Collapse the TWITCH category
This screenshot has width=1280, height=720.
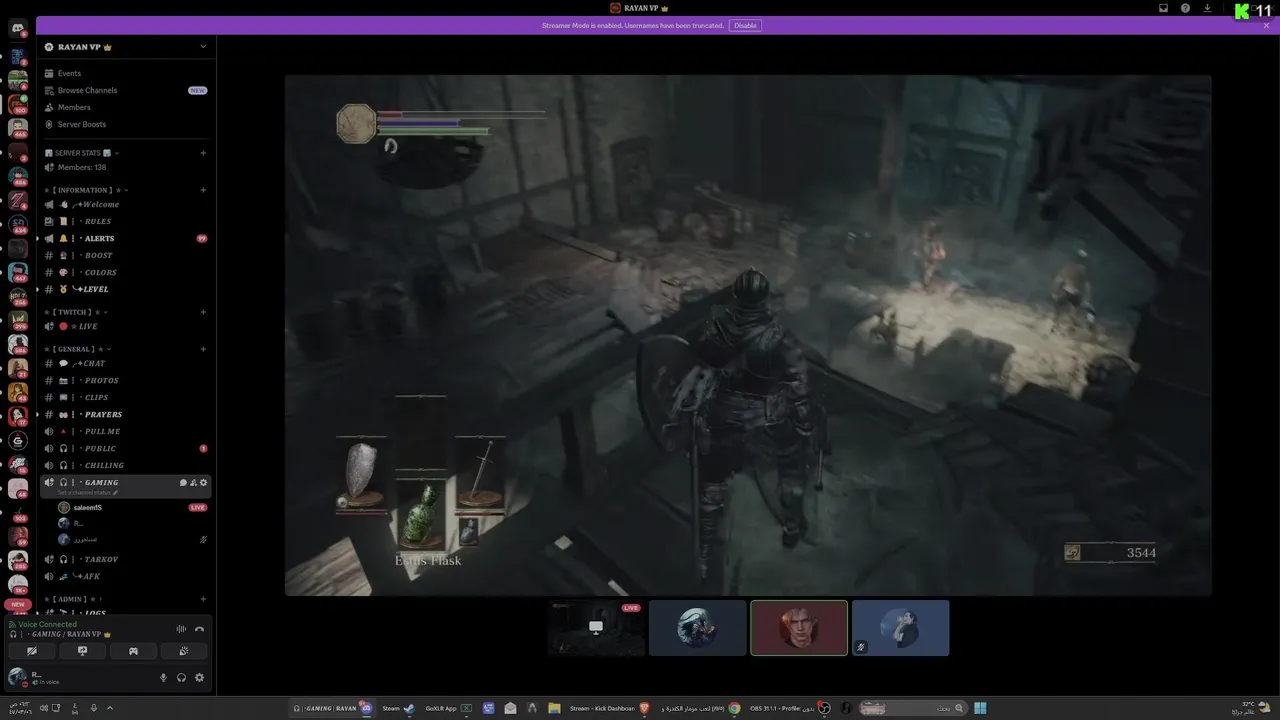point(76,312)
